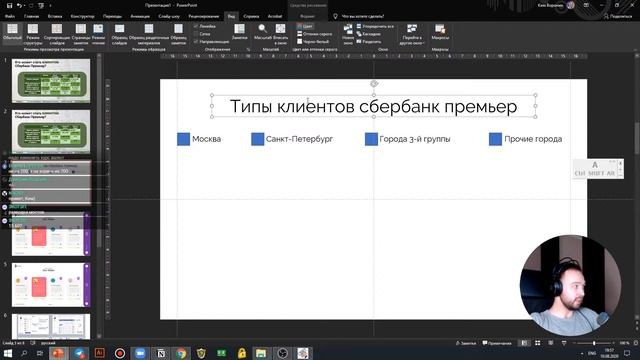Open the Design (Конструктор) tab

(82, 16)
